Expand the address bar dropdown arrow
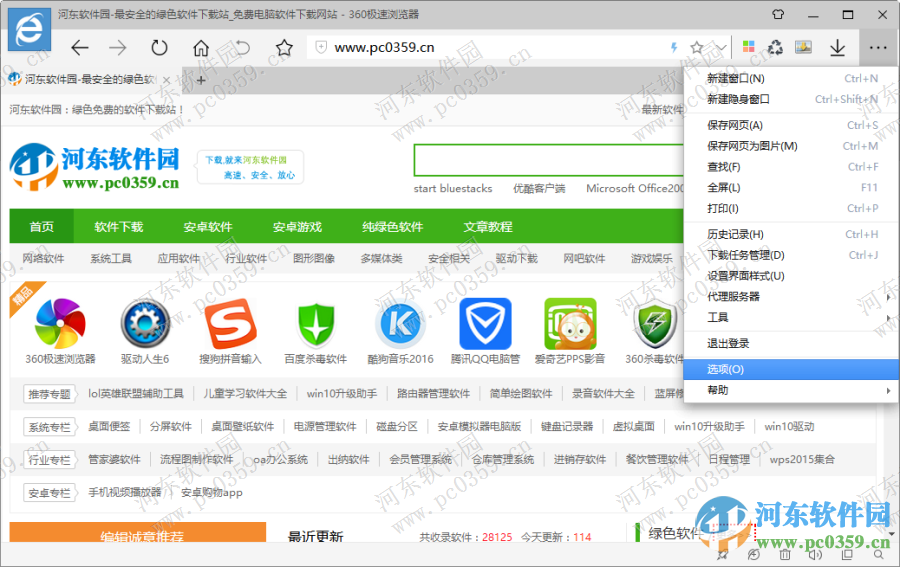Viewport: 900px width, 567px height. coord(721,48)
